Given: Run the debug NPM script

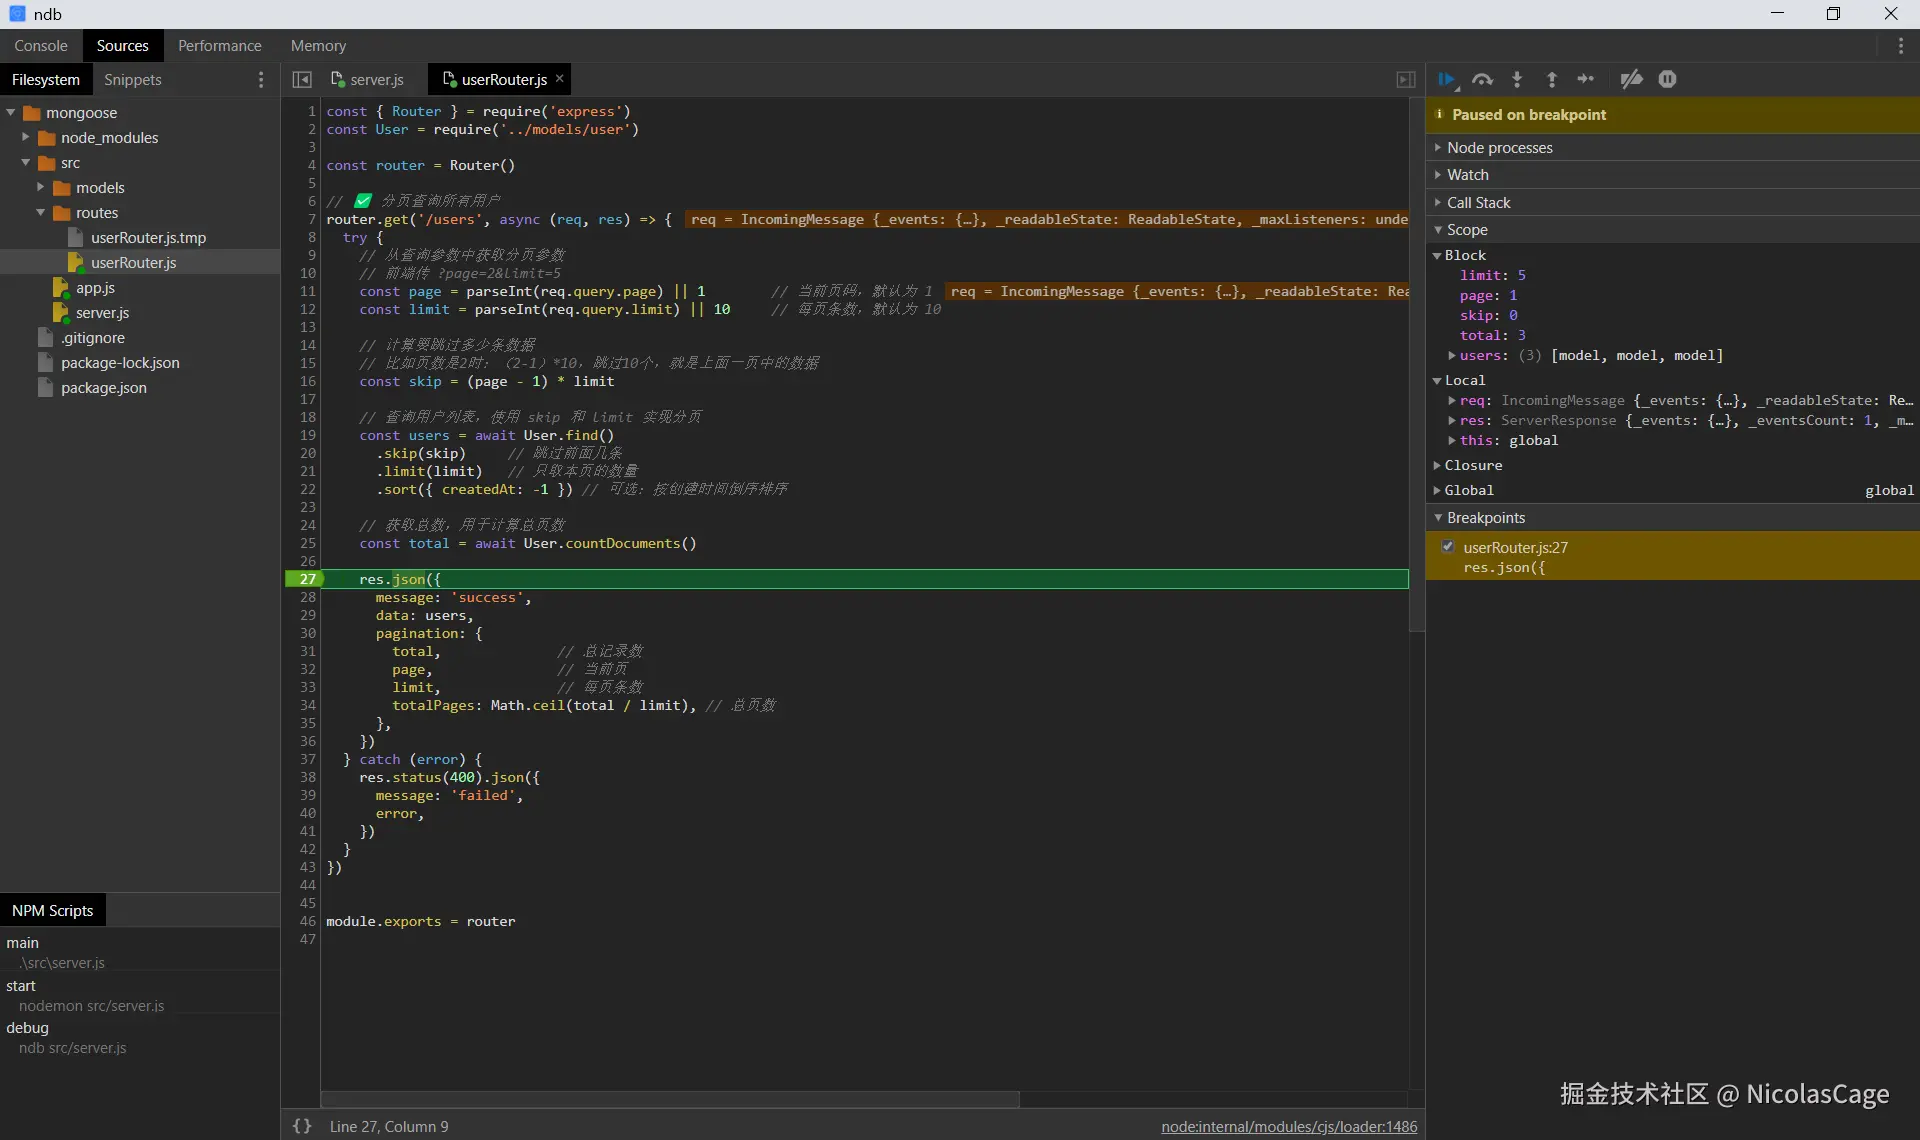Looking at the screenshot, I should [x=27, y=1028].
